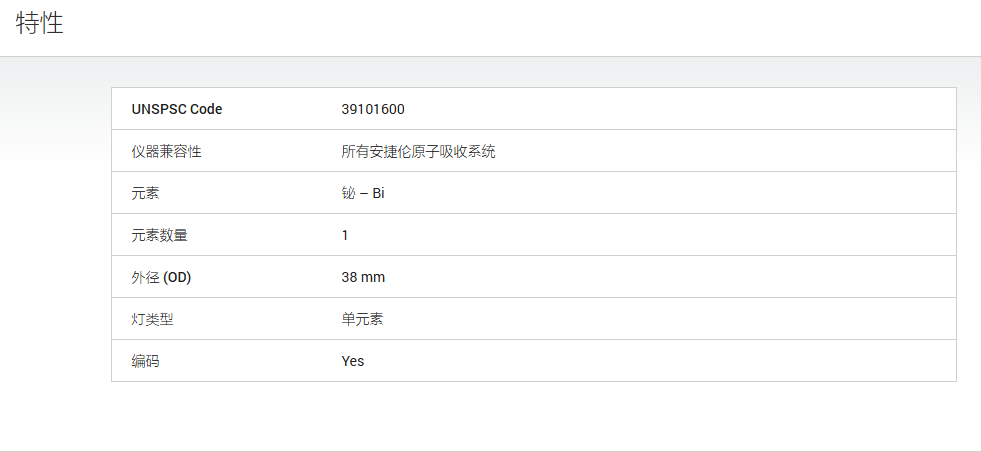Image resolution: width=981 pixels, height=452 pixels.
Task: Click the 38 mm diameter value
Action: click(x=363, y=277)
